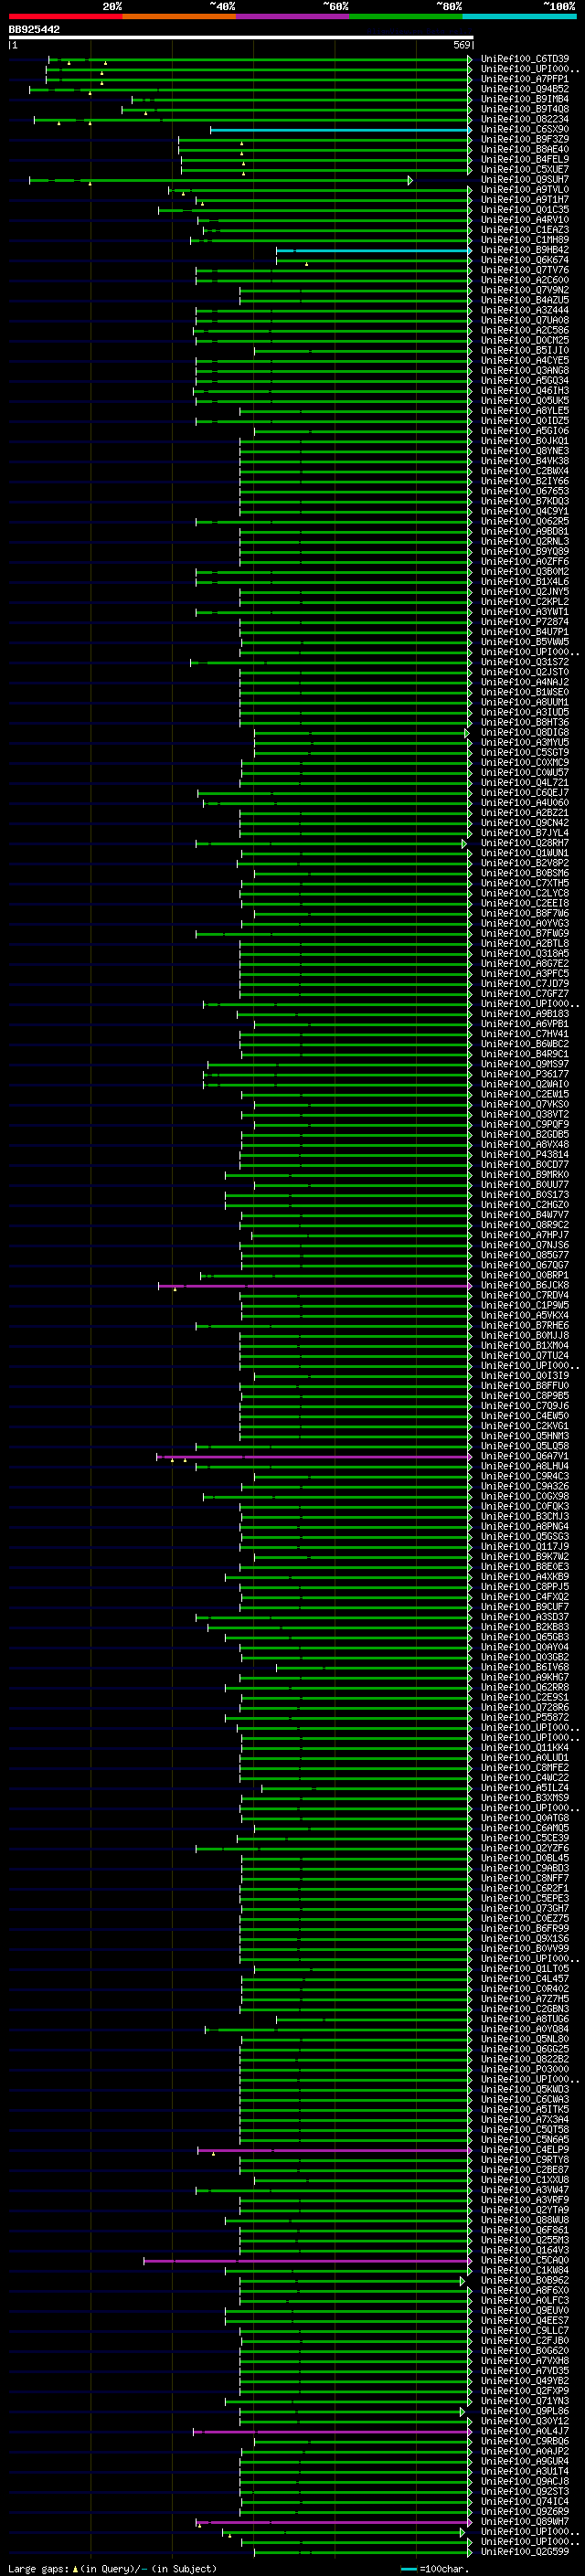Click the green ~80% identity legend bar
The width and height of the screenshot is (585, 2576).
(x=406, y=16)
